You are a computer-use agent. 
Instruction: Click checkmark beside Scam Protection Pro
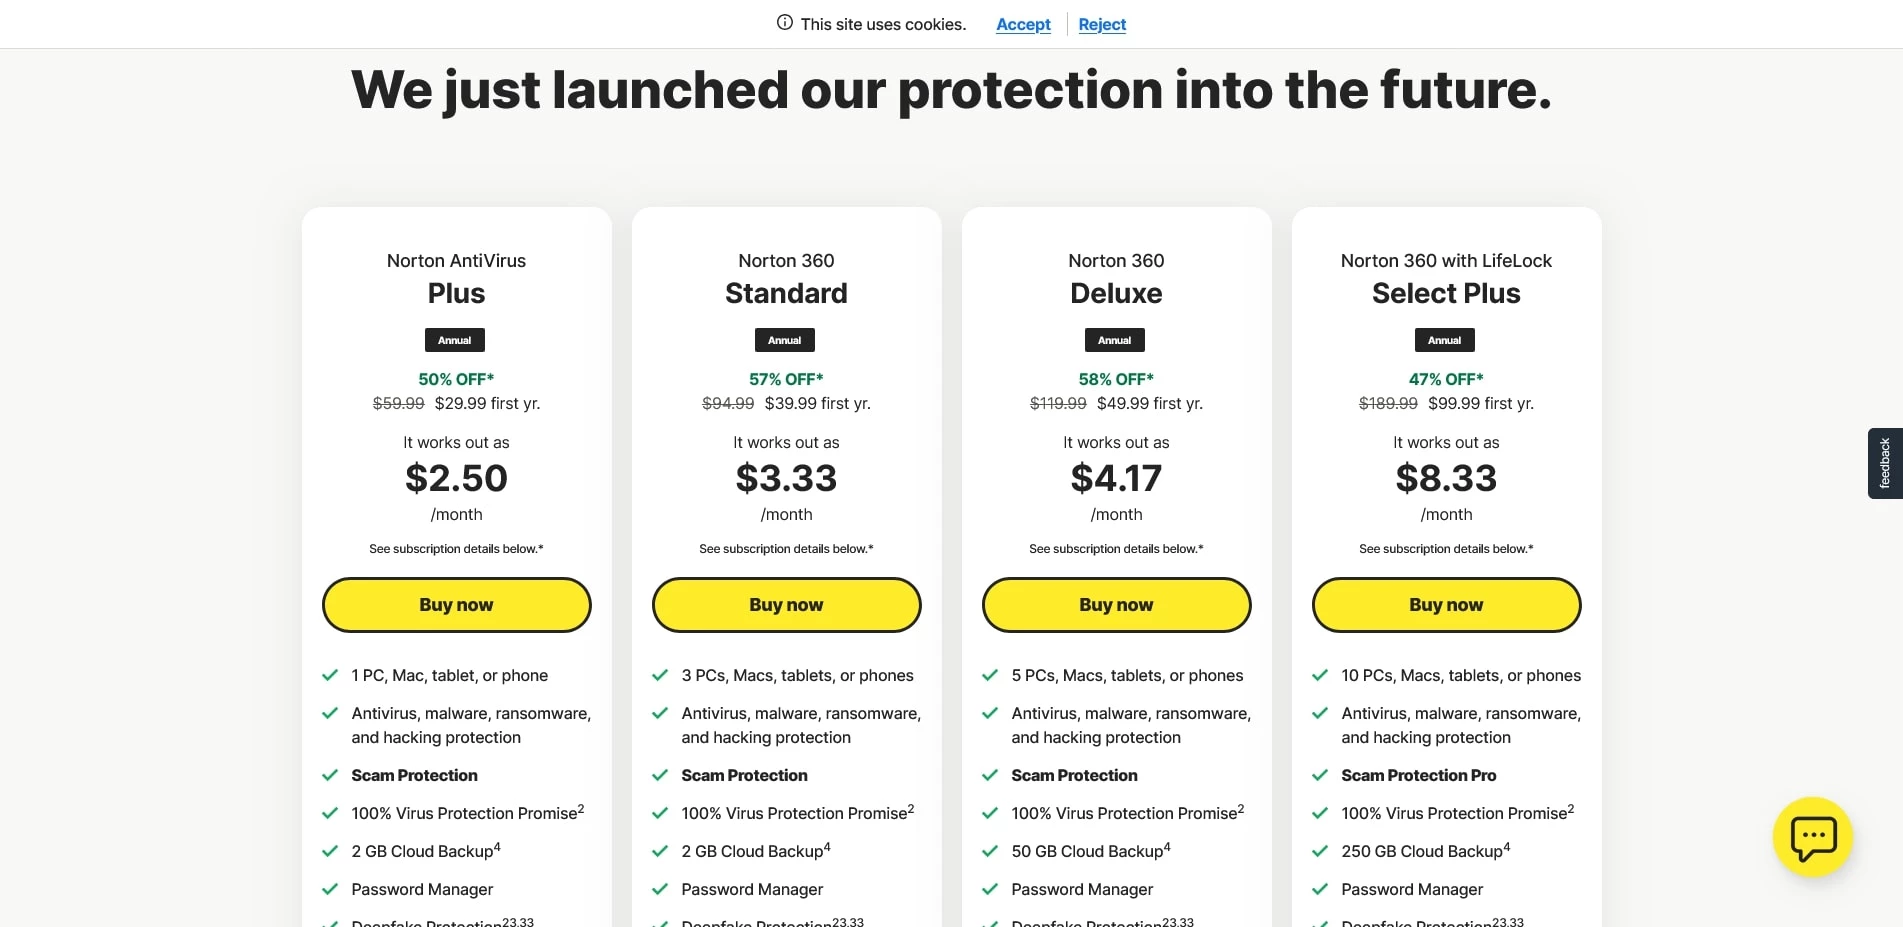pyautogui.click(x=1320, y=775)
